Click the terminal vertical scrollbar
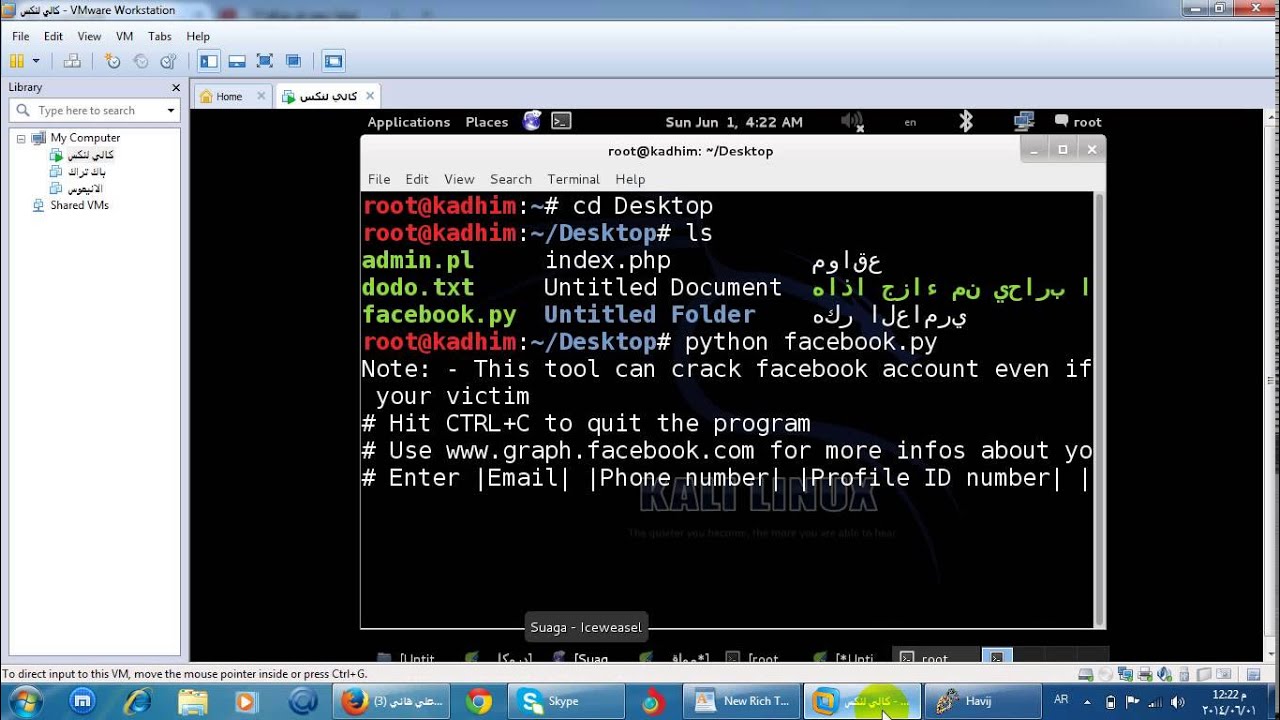Screen dimensions: 1280x720 (1098, 409)
